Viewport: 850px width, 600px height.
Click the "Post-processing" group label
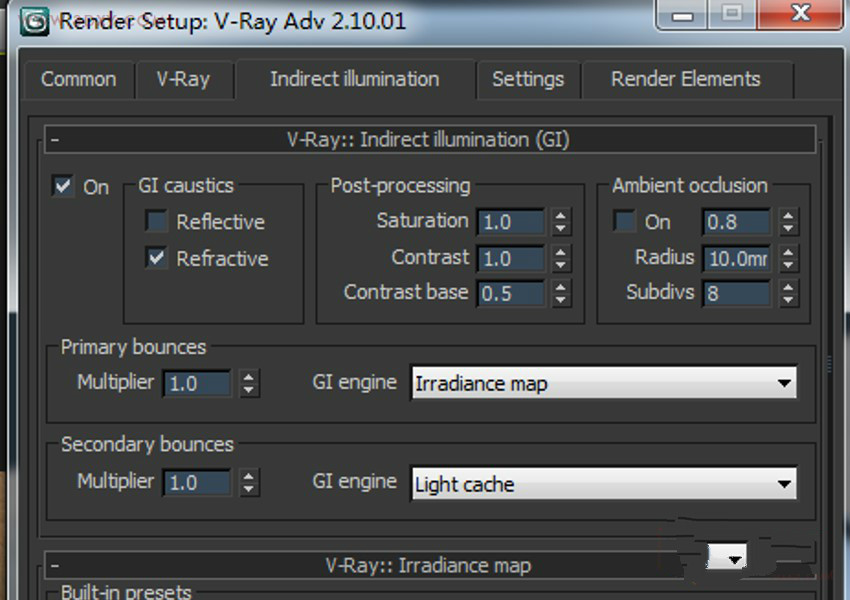401,186
